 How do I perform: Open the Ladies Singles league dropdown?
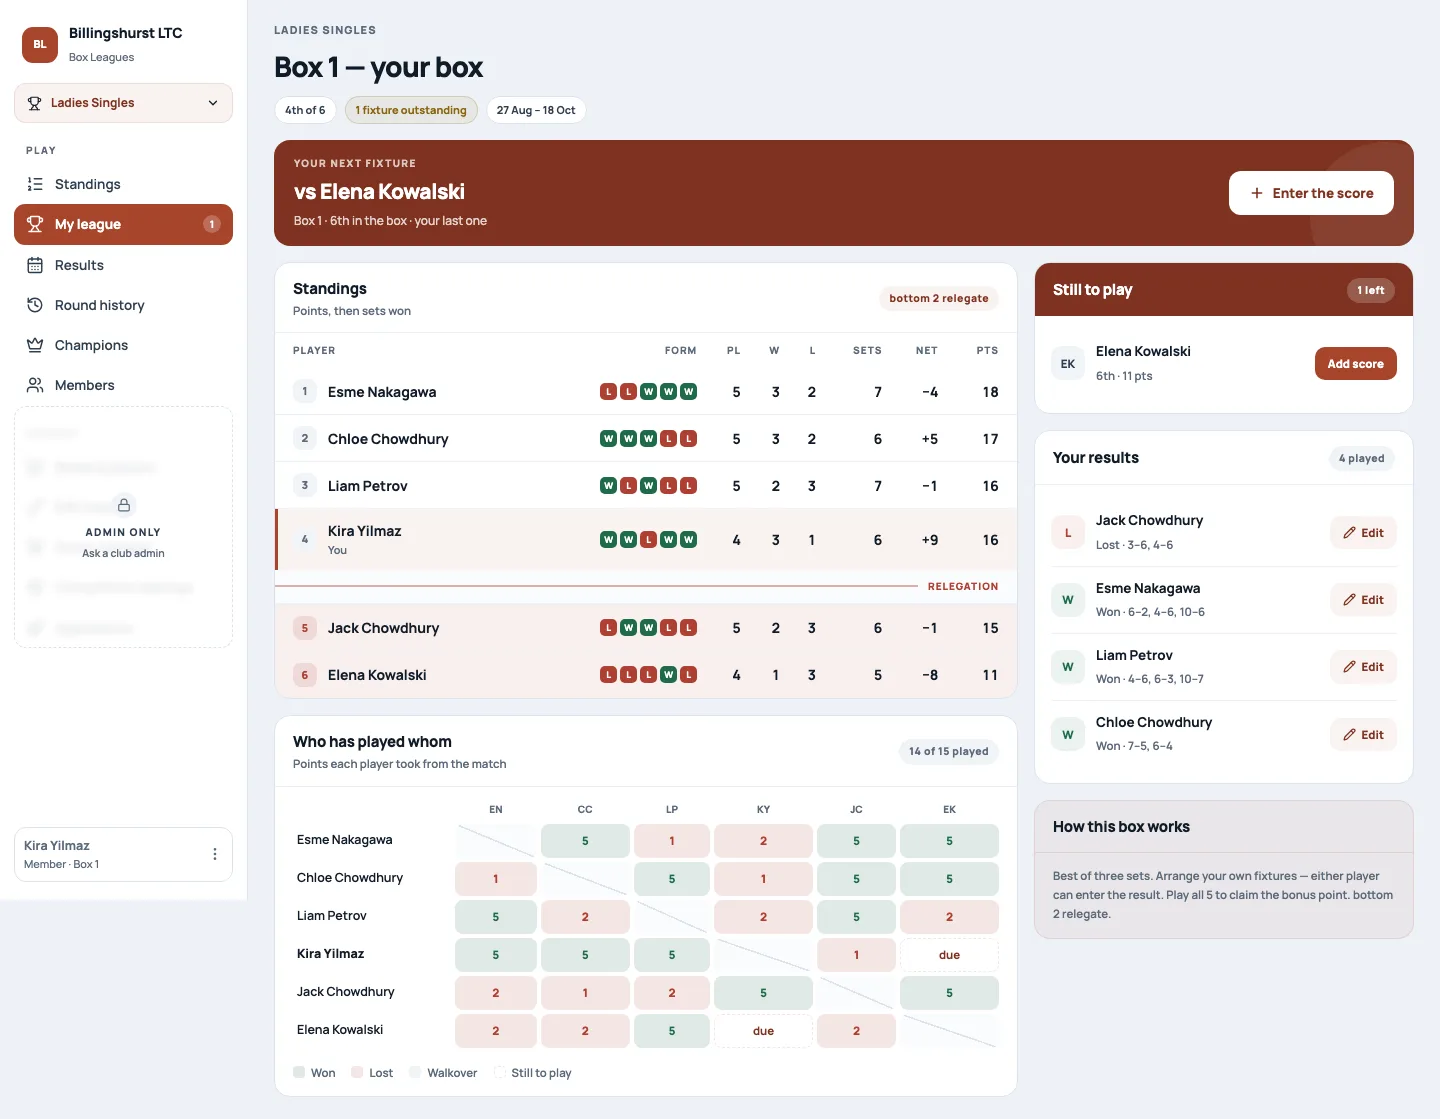pyautogui.click(x=123, y=103)
